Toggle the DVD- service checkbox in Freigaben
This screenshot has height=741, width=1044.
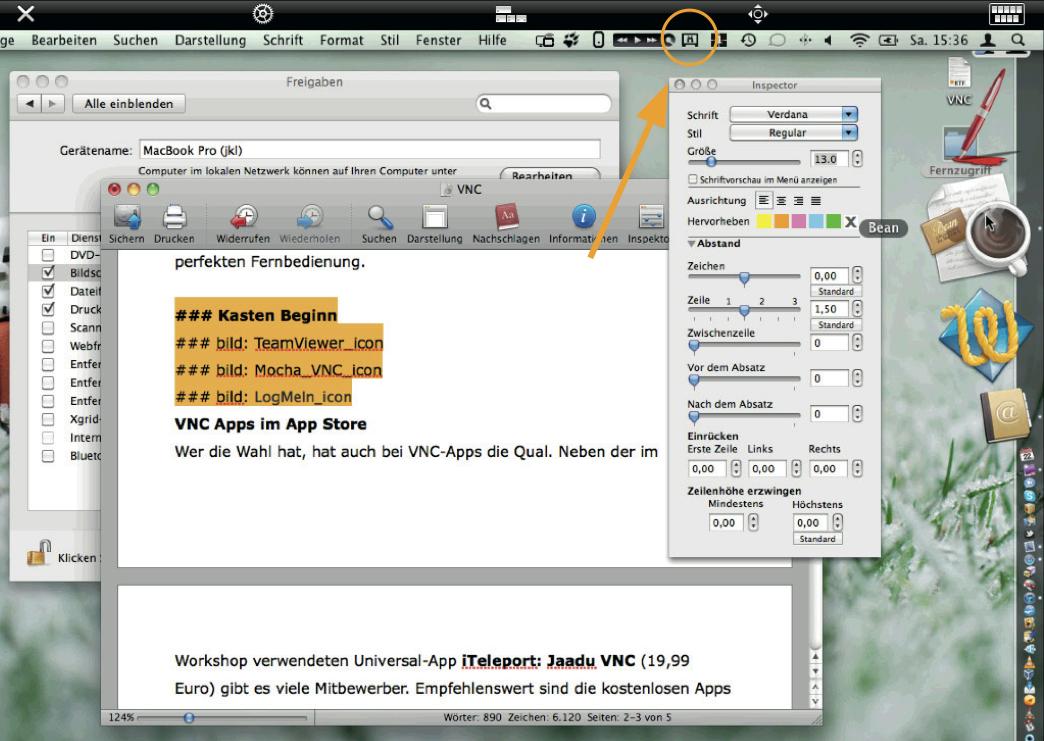pos(48,255)
